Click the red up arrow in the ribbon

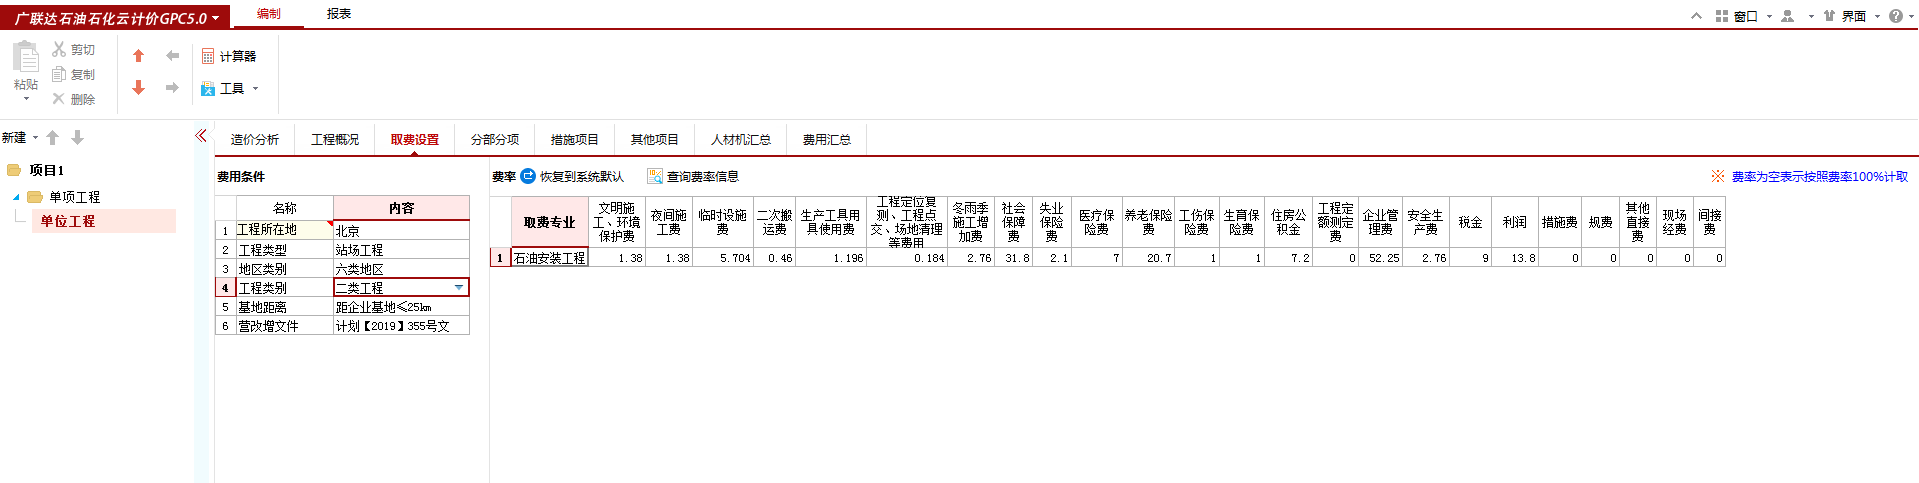[139, 56]
